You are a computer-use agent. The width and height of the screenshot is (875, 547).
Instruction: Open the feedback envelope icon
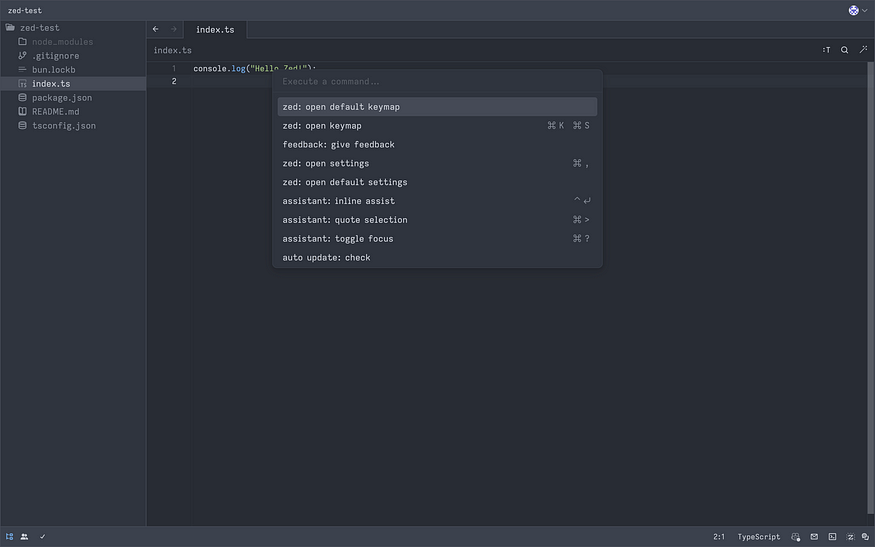point(814,536)
